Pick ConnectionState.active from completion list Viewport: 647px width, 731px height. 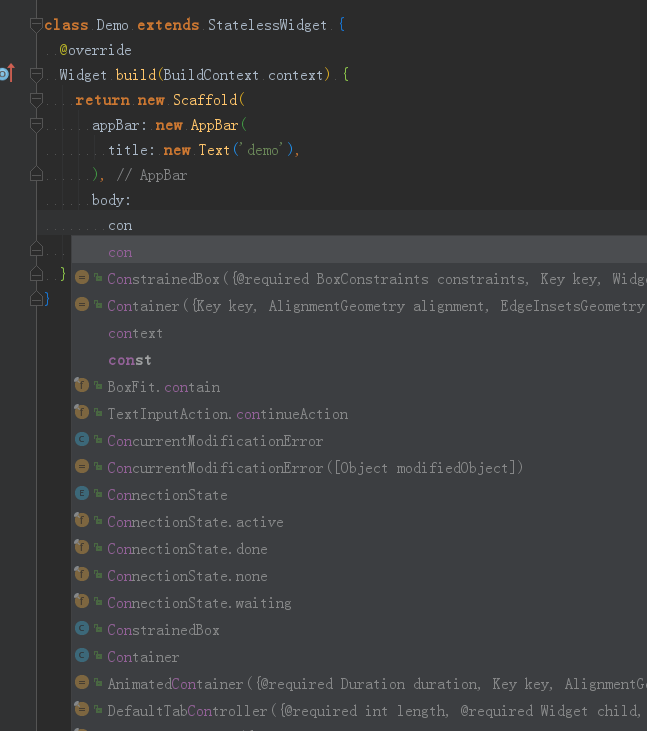(359, 522)
